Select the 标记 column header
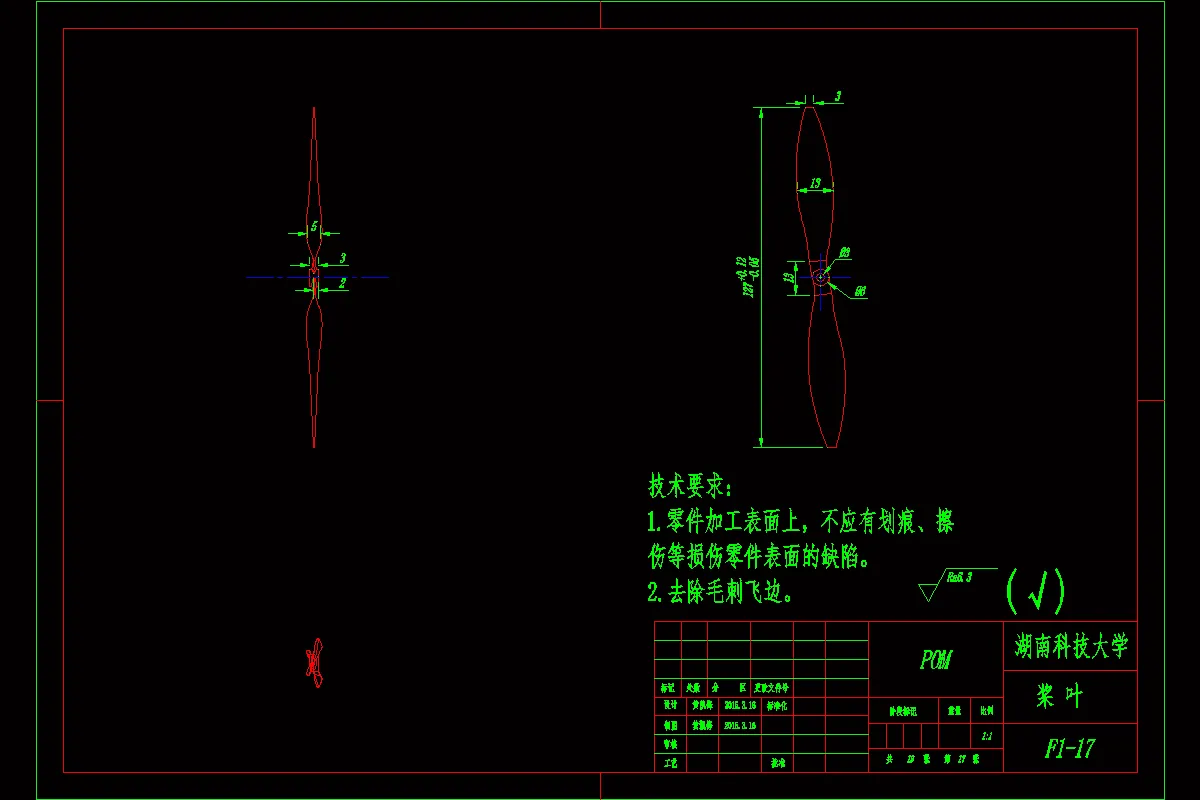Screen dimensions: 1200x800 [668, 688]
